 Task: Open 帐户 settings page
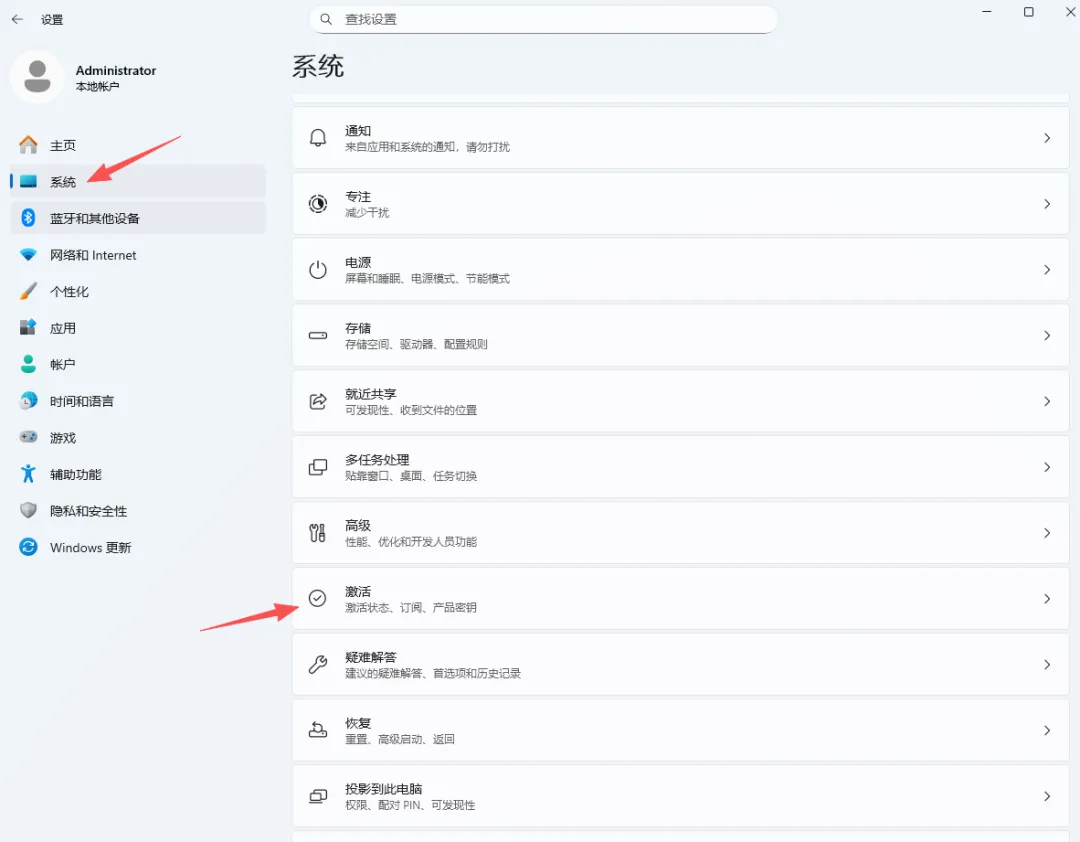point(138,364)
